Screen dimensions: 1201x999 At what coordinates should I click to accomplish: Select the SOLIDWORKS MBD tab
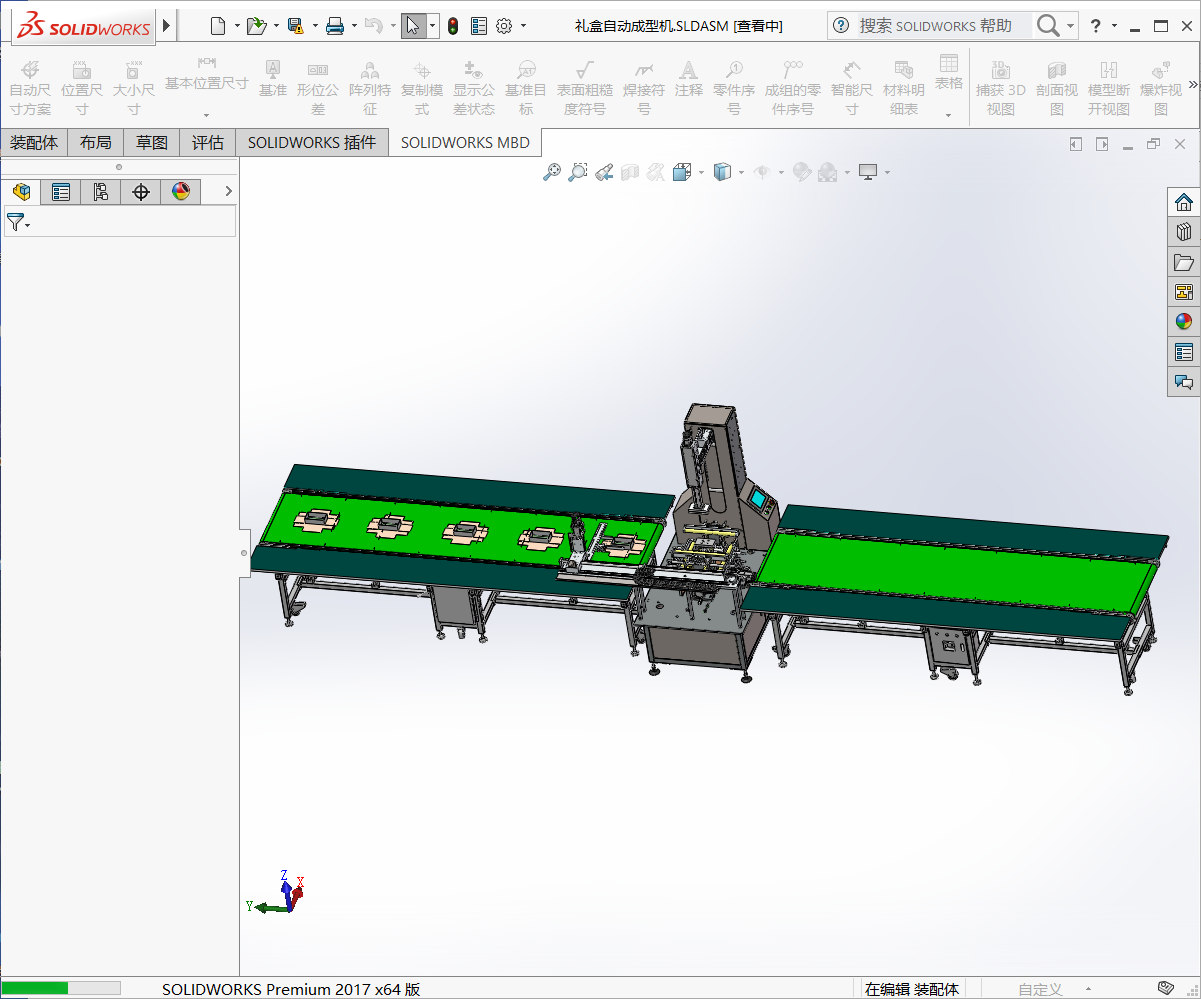(465, 143)
